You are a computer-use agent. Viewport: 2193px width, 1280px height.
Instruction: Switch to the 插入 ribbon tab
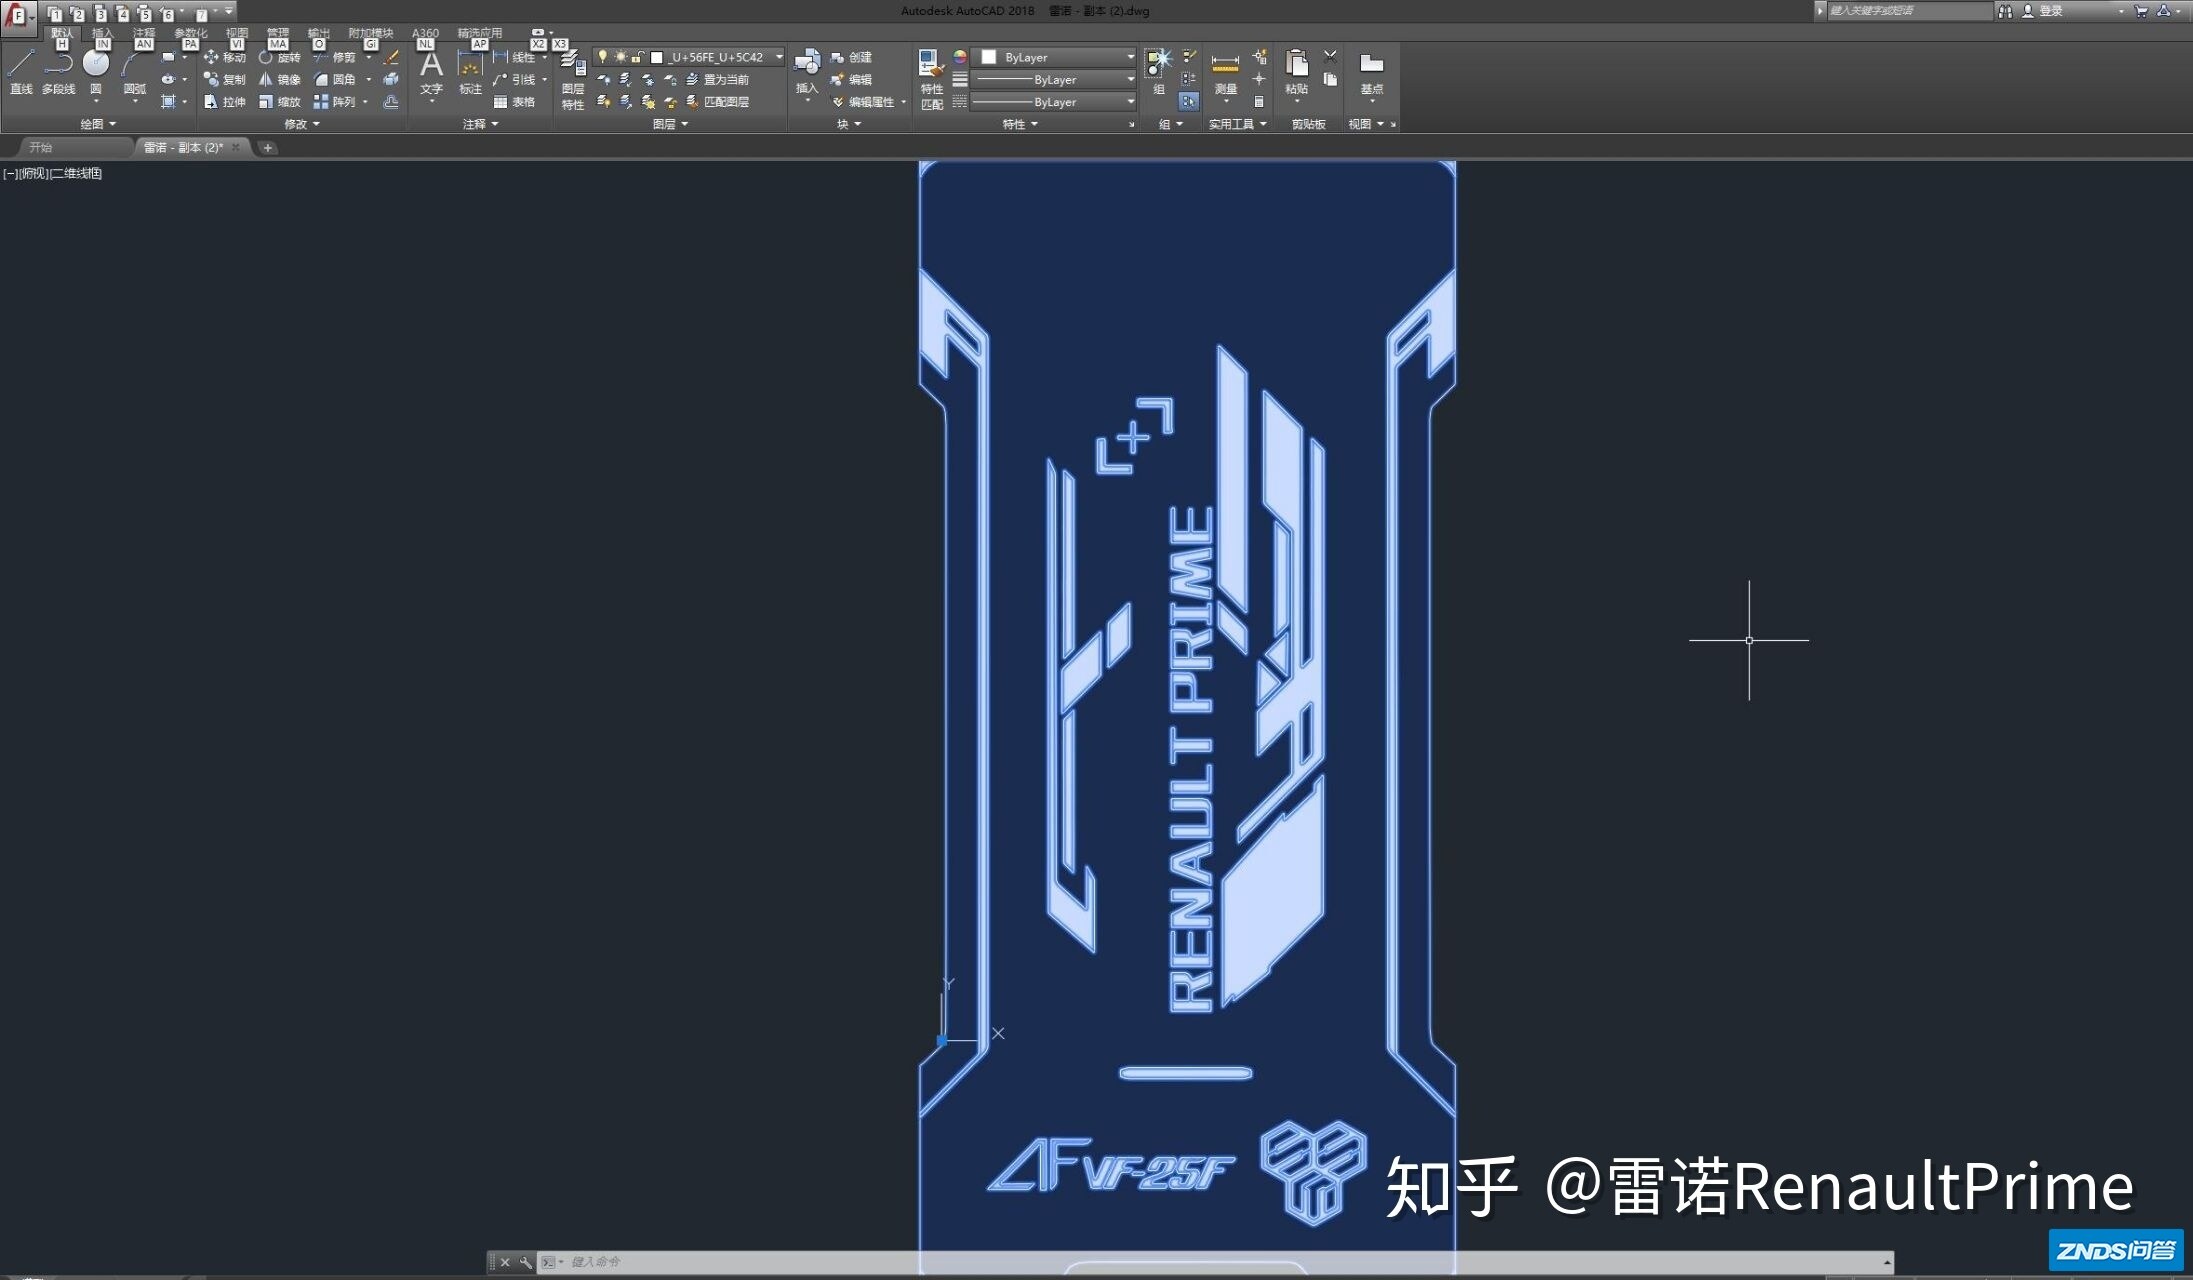click(103, 33)
